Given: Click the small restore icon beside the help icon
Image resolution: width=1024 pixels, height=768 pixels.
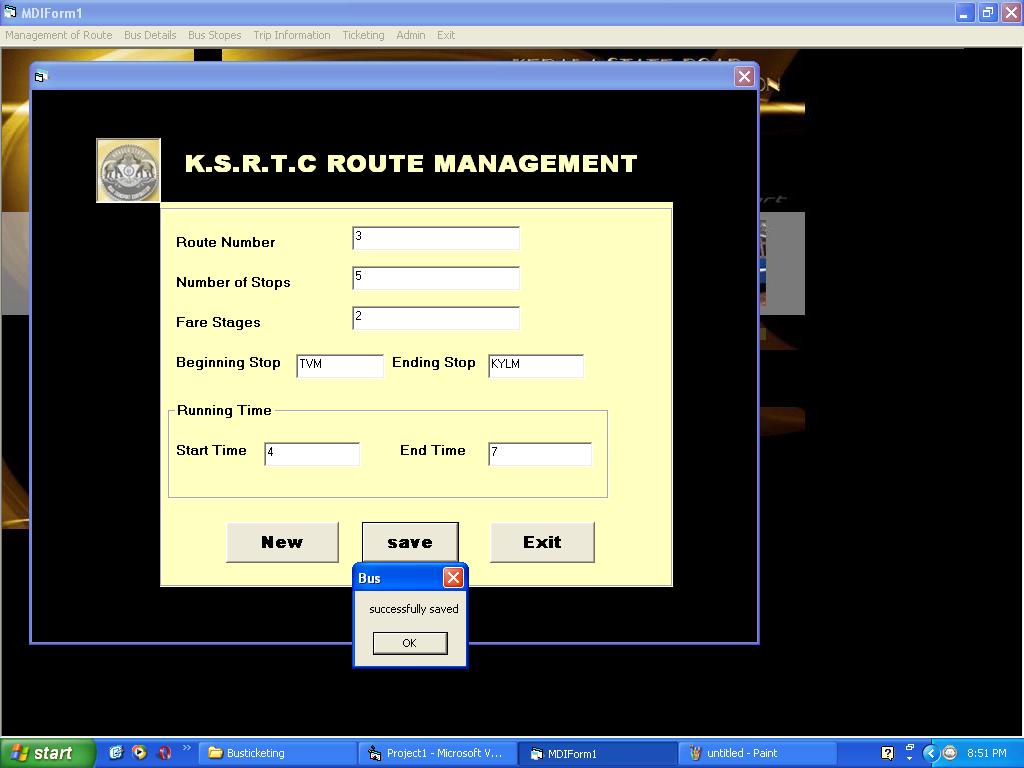Looking at the screenshot, I should [x=910, y=748].
